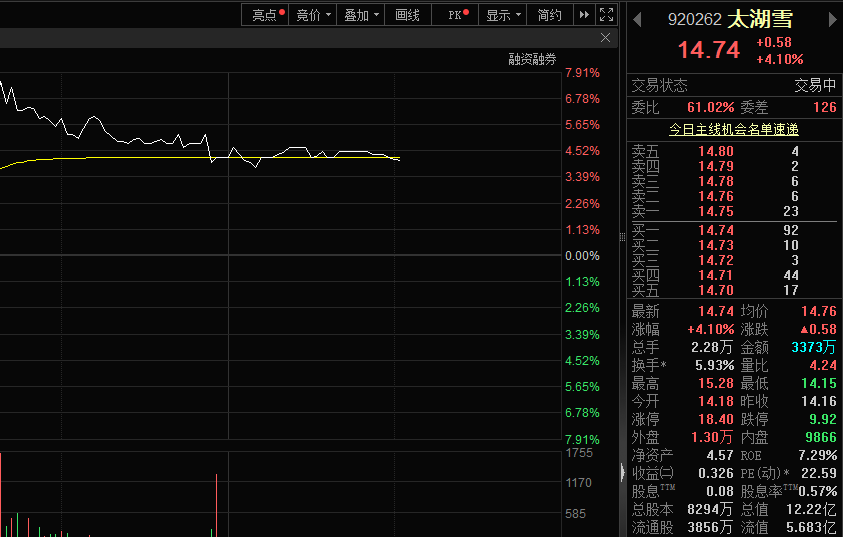This screenshot has height=537, width=843.
Task: Open the PK comparison button
Action: (x=455, y=15)
